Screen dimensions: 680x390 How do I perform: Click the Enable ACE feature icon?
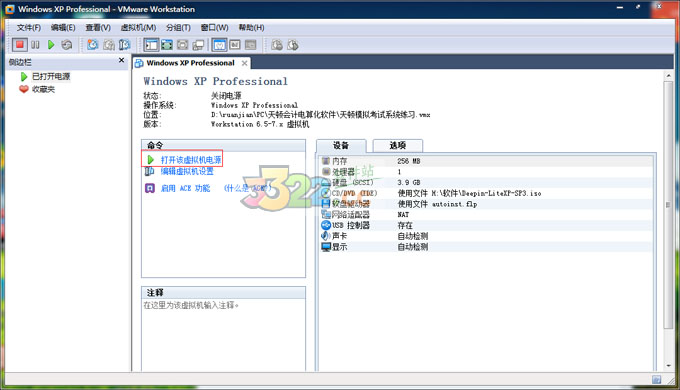coord(150,188)
